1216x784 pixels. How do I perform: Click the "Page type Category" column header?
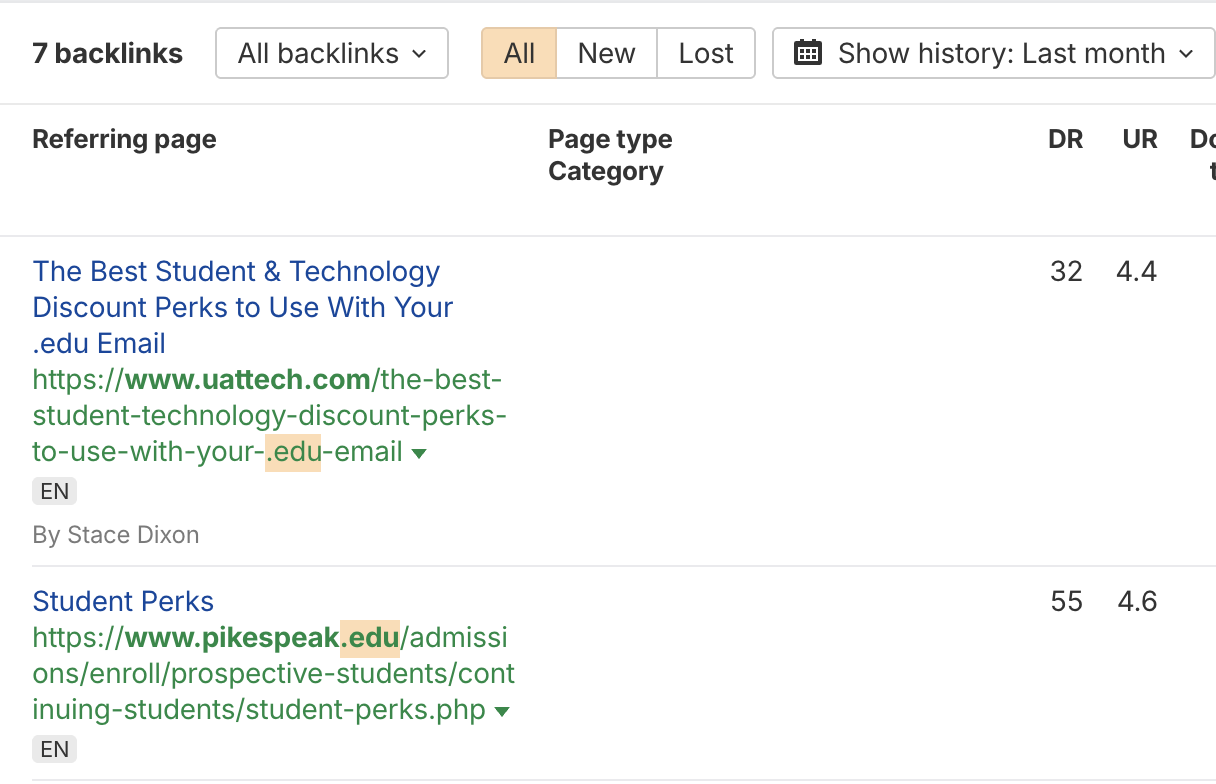click(610, 155)
